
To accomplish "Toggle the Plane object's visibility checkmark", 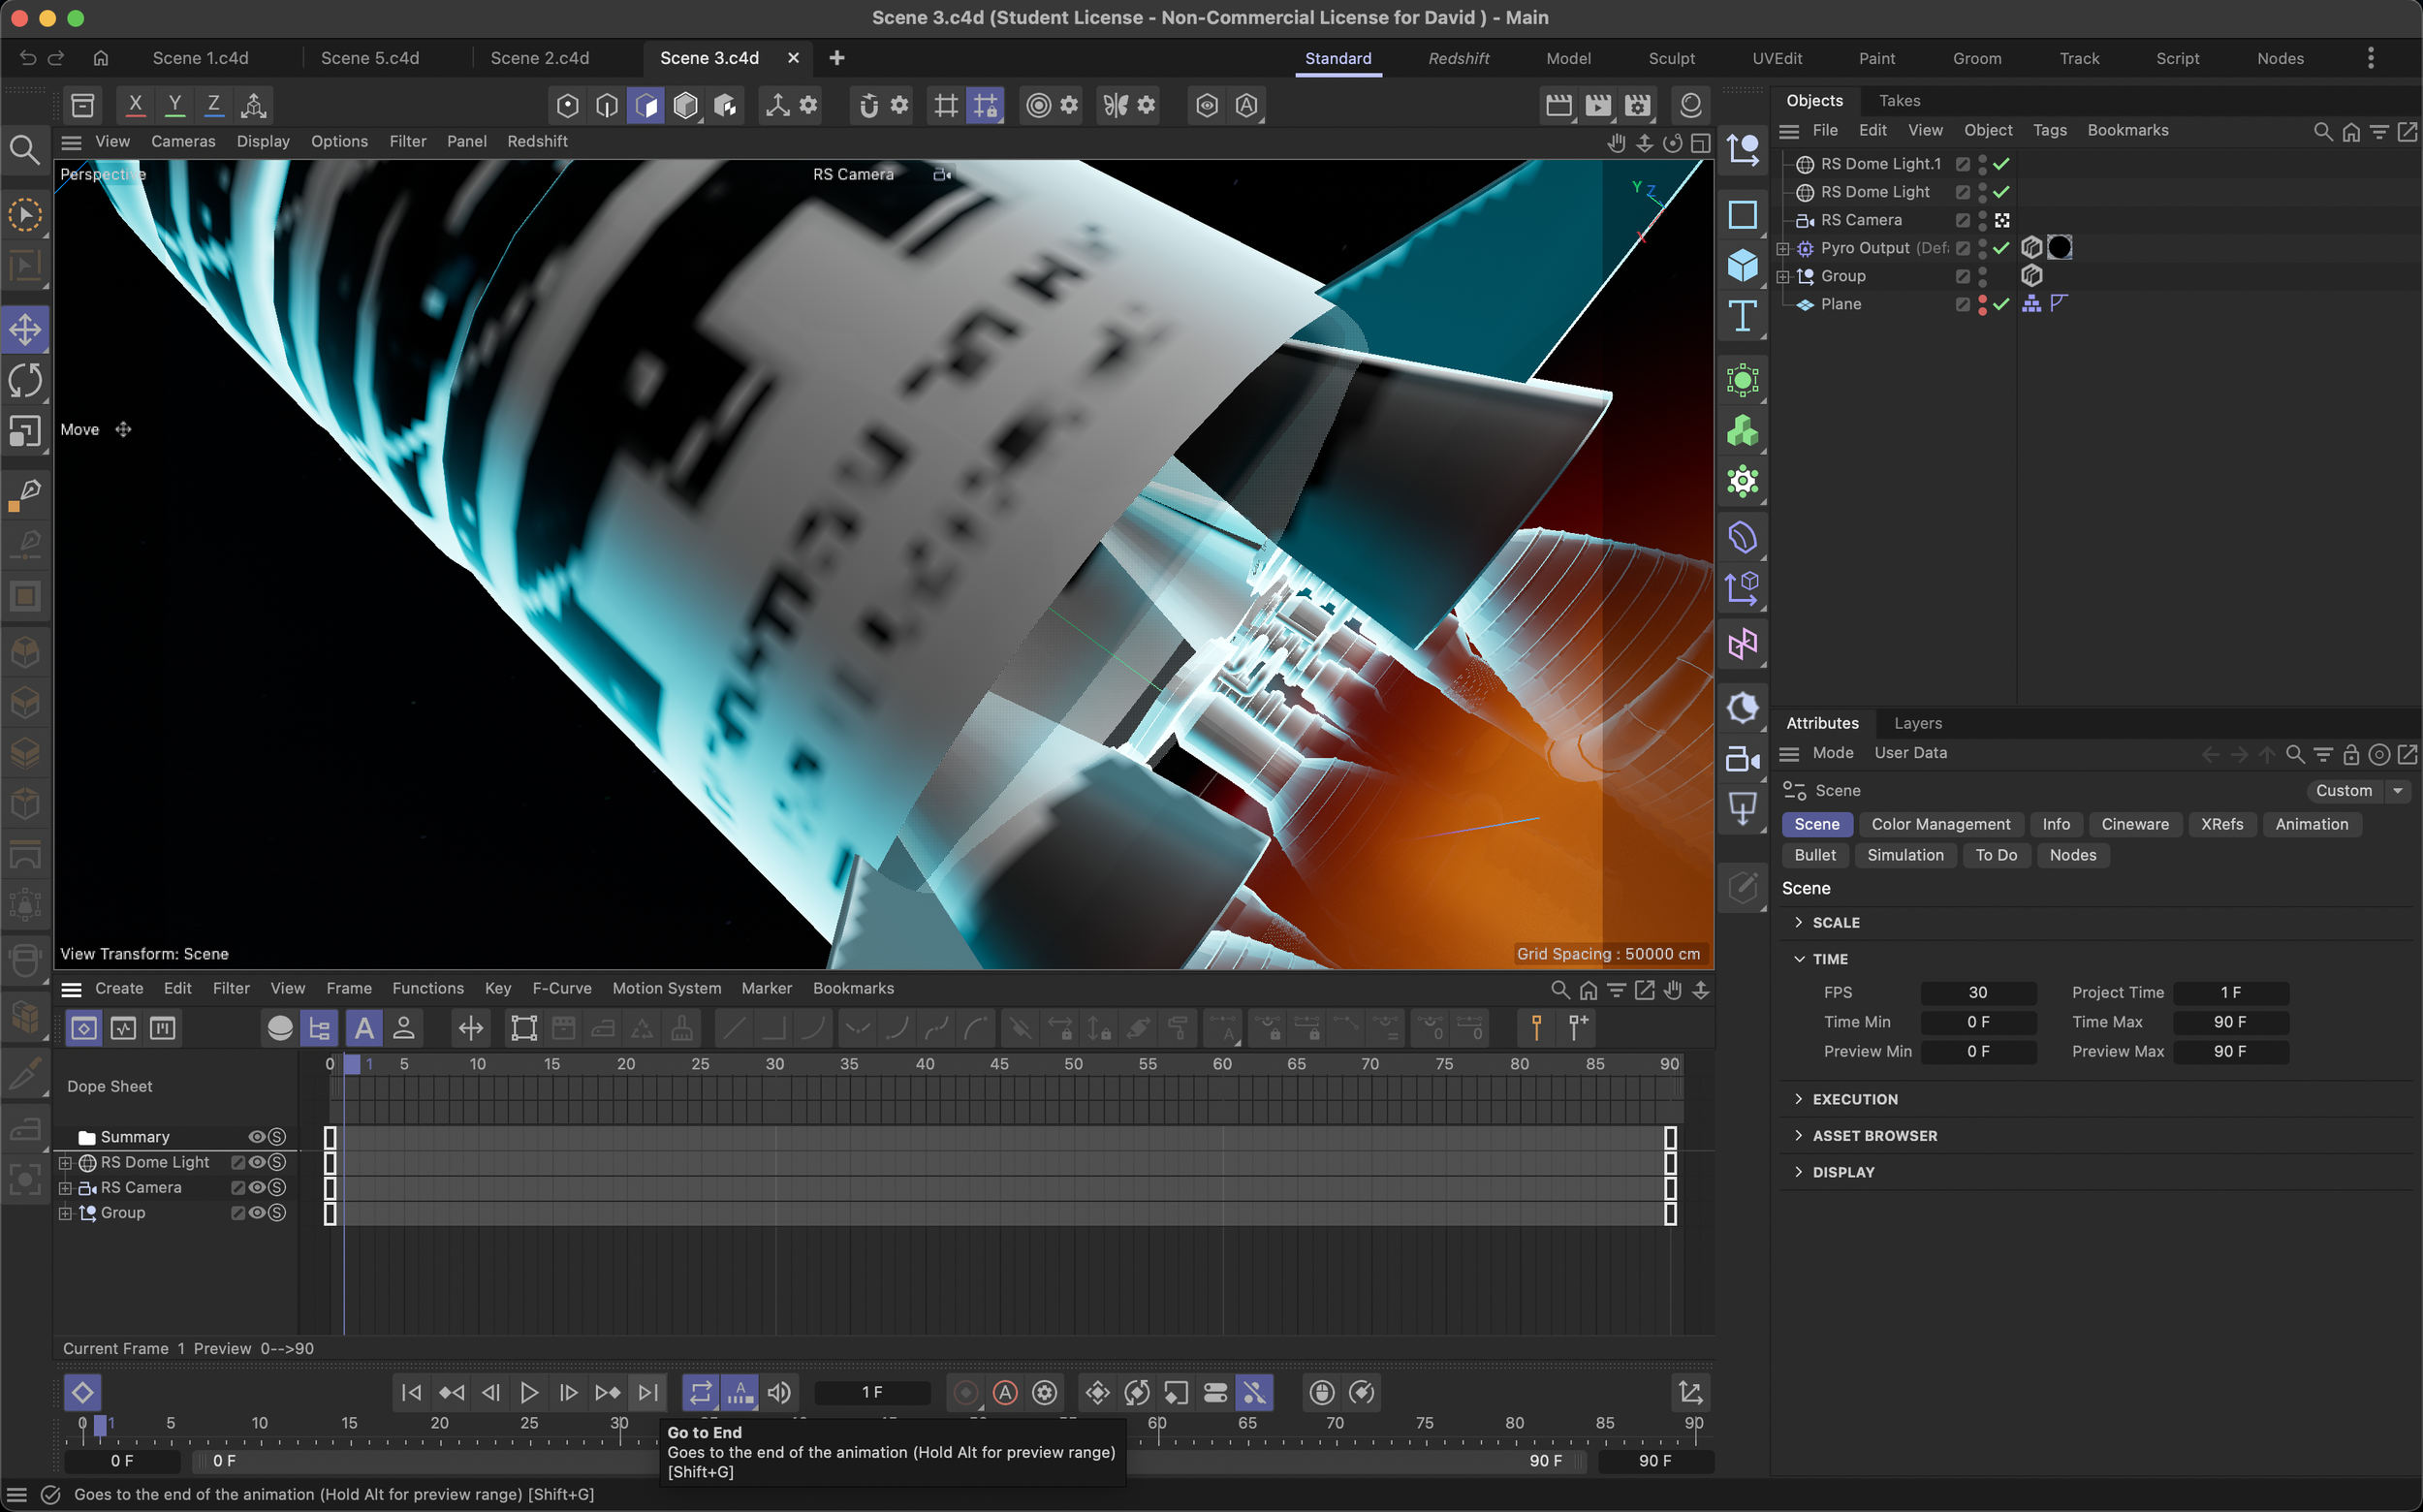I will (2001, 304).
